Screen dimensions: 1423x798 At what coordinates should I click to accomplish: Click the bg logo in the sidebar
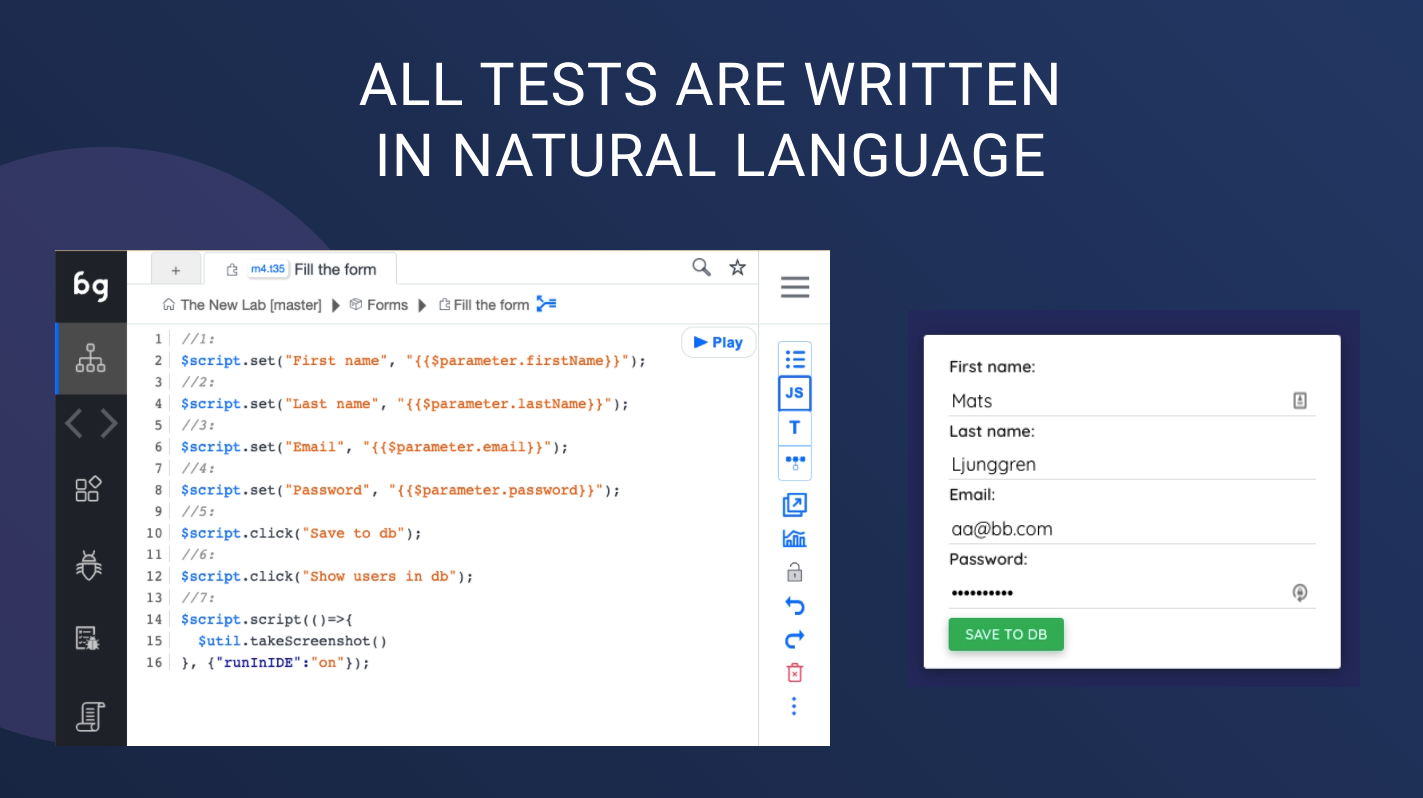point(91,286)
